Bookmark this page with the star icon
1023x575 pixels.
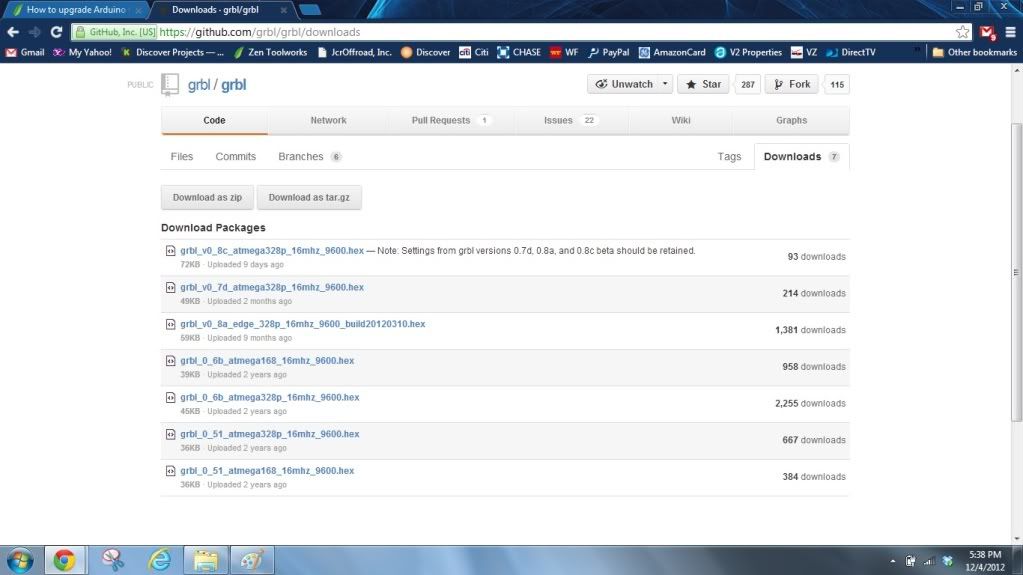[x=962, y=32]
